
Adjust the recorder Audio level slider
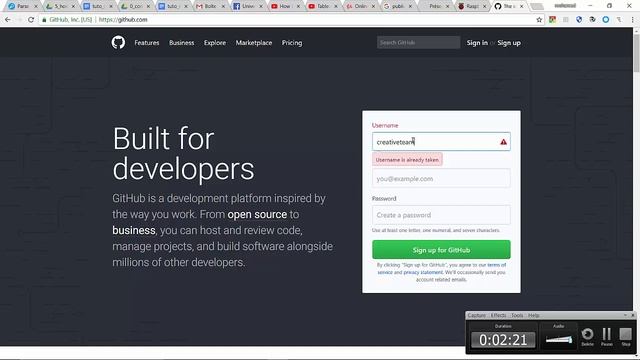559,339
